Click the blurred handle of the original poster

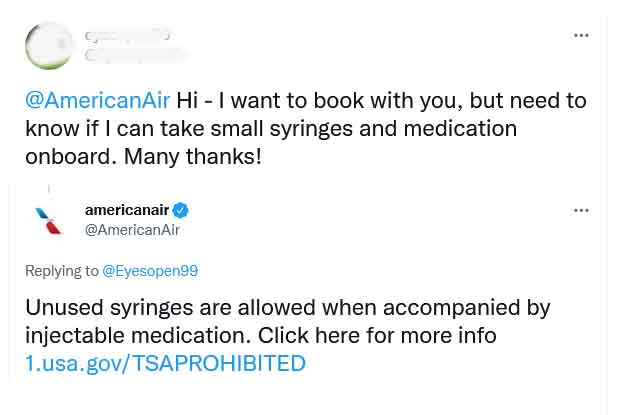point(136,55)
